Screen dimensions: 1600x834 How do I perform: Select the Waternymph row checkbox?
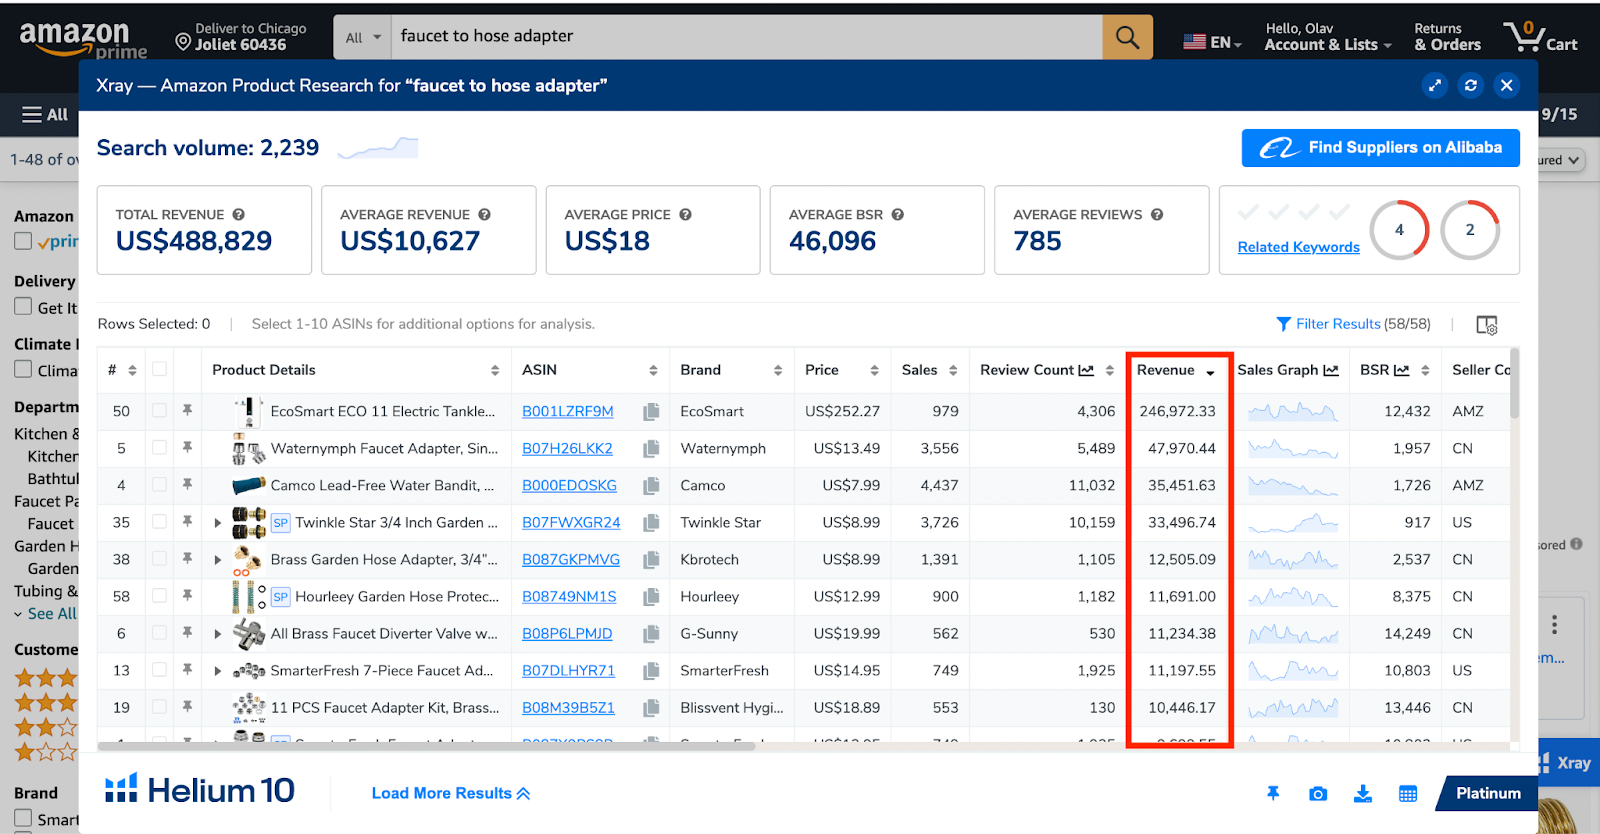click(159, 447)
